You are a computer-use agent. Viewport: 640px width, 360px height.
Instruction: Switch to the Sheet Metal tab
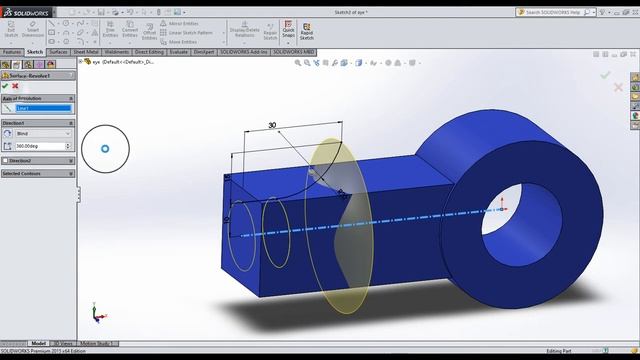point(86,52)
